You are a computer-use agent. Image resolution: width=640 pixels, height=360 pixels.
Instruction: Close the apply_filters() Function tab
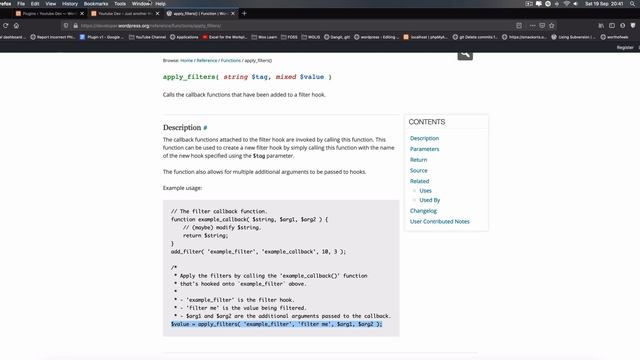pyautogui.click(x=233, y=13)
